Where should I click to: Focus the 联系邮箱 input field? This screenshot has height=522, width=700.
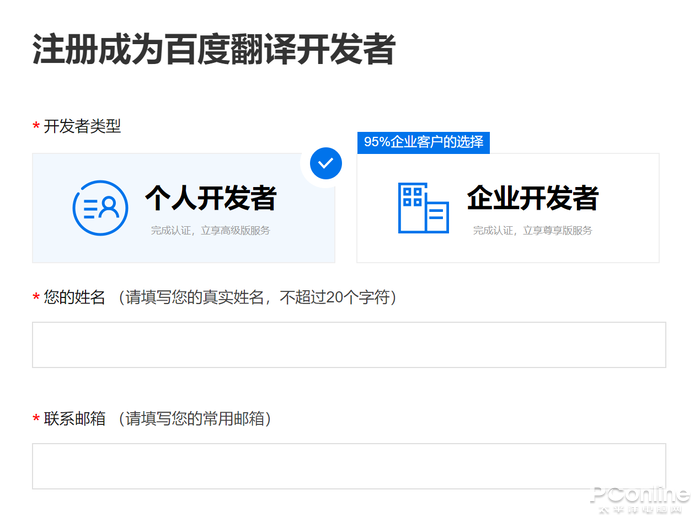(x=349, y=466)
